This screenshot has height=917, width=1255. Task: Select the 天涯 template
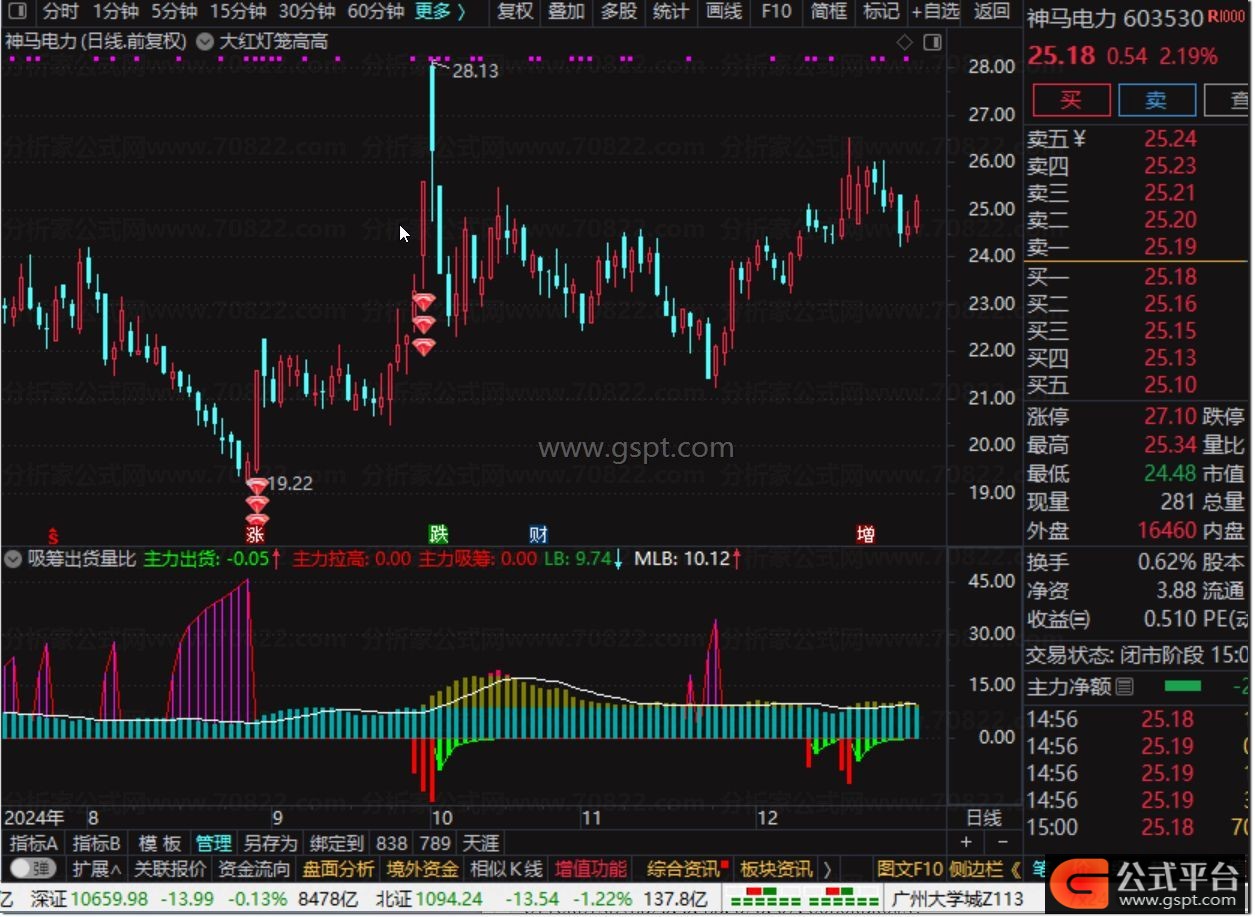(481, 843)
